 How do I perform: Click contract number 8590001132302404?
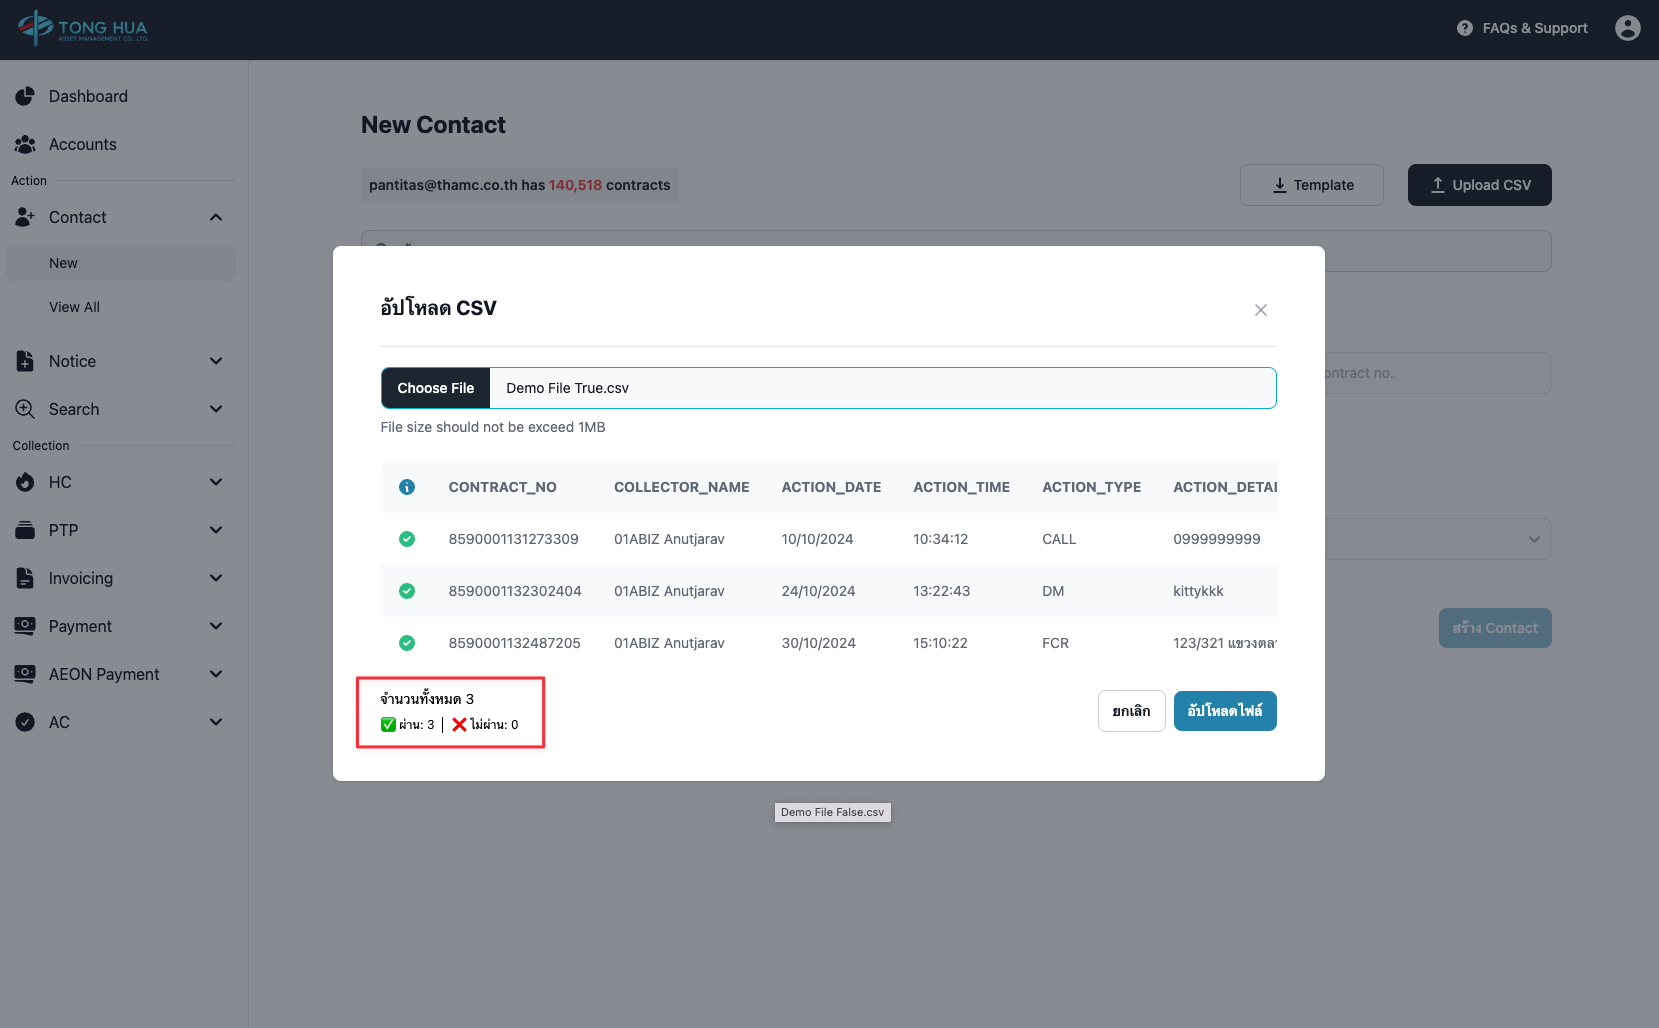click(x=515, y=591)
